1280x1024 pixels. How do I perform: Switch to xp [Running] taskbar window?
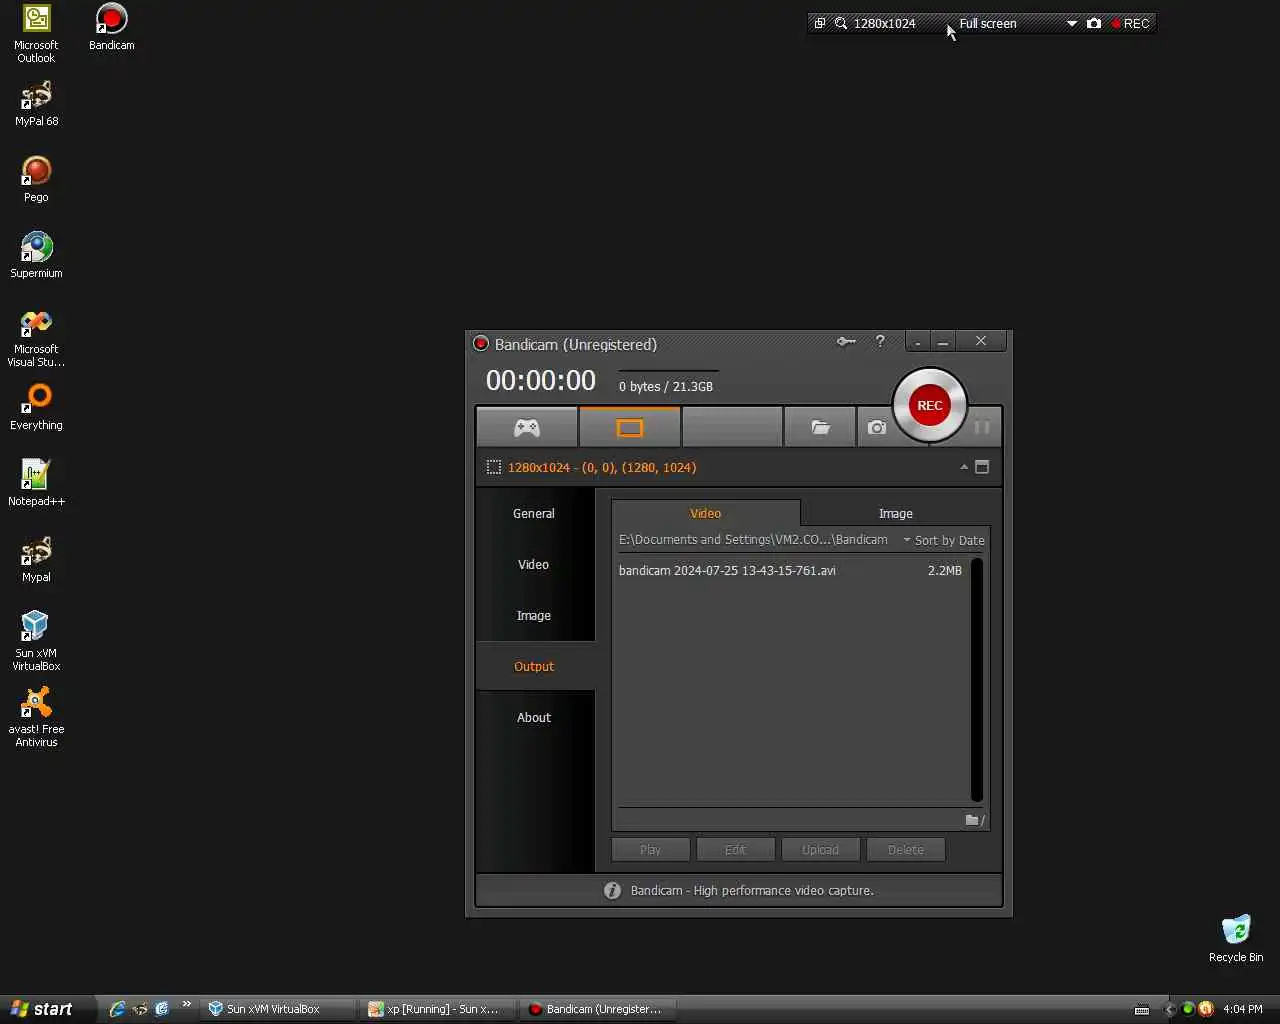[438, 1009]
